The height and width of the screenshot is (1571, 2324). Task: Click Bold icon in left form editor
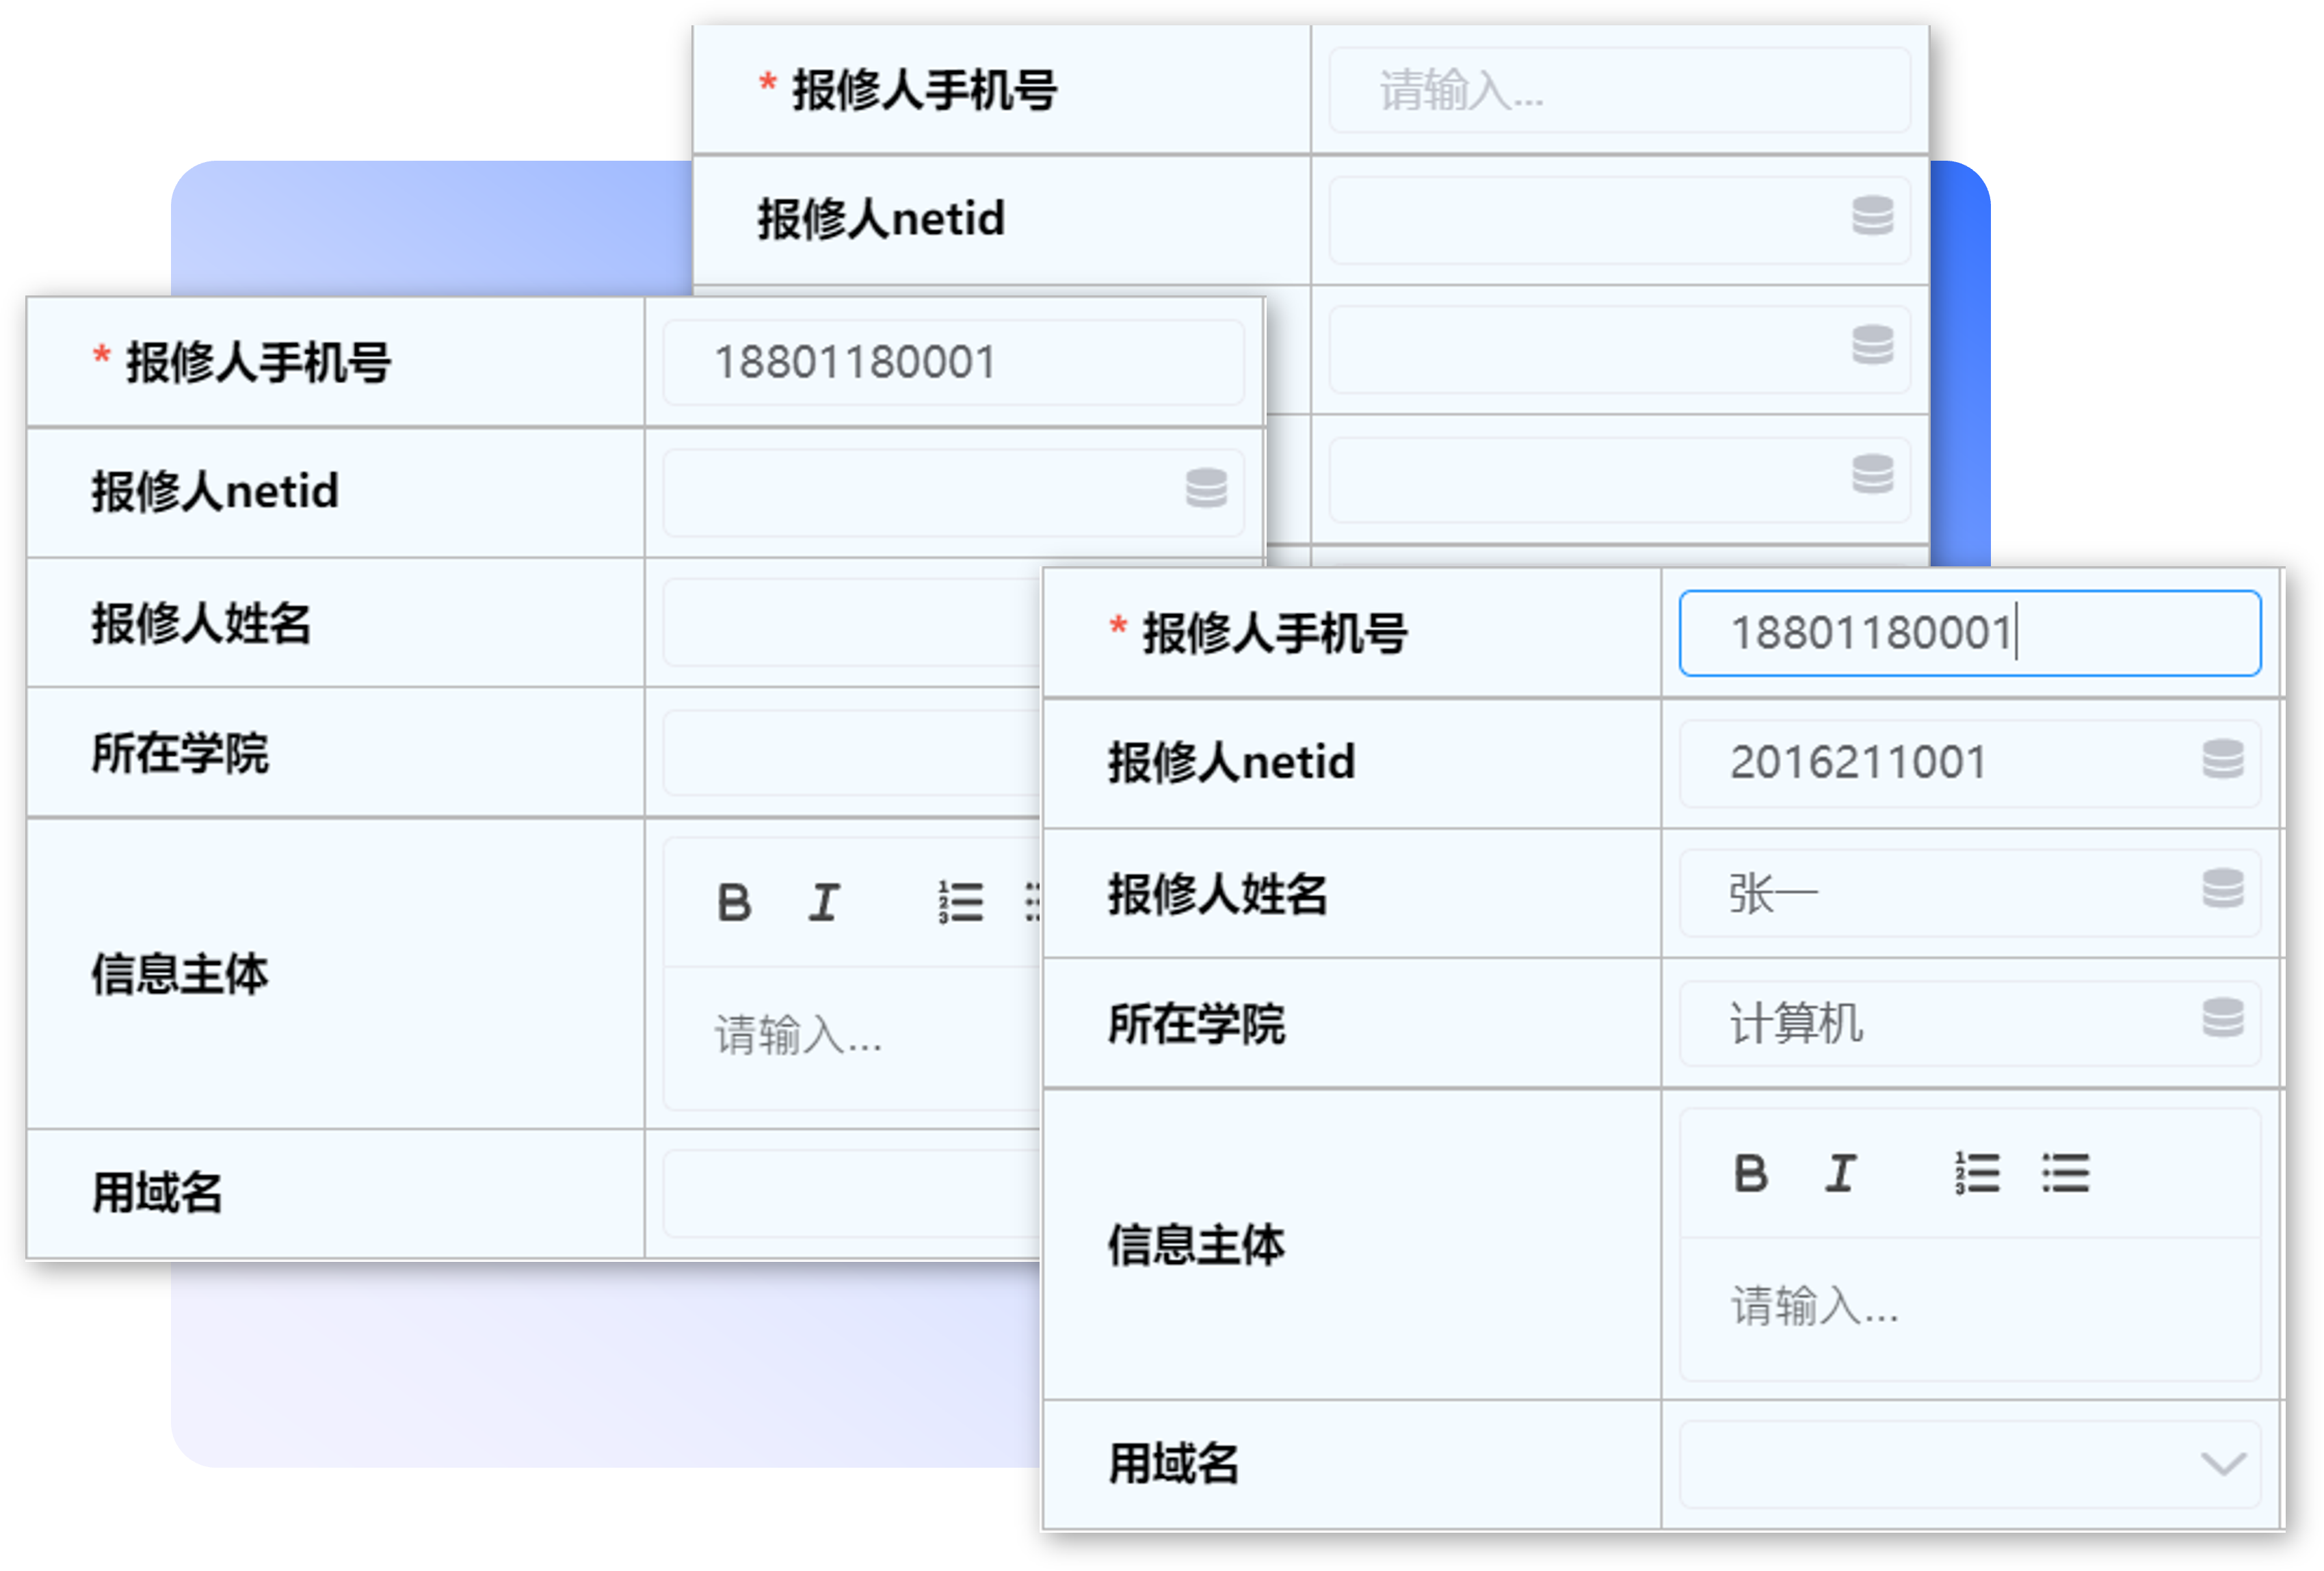point(734,902)
